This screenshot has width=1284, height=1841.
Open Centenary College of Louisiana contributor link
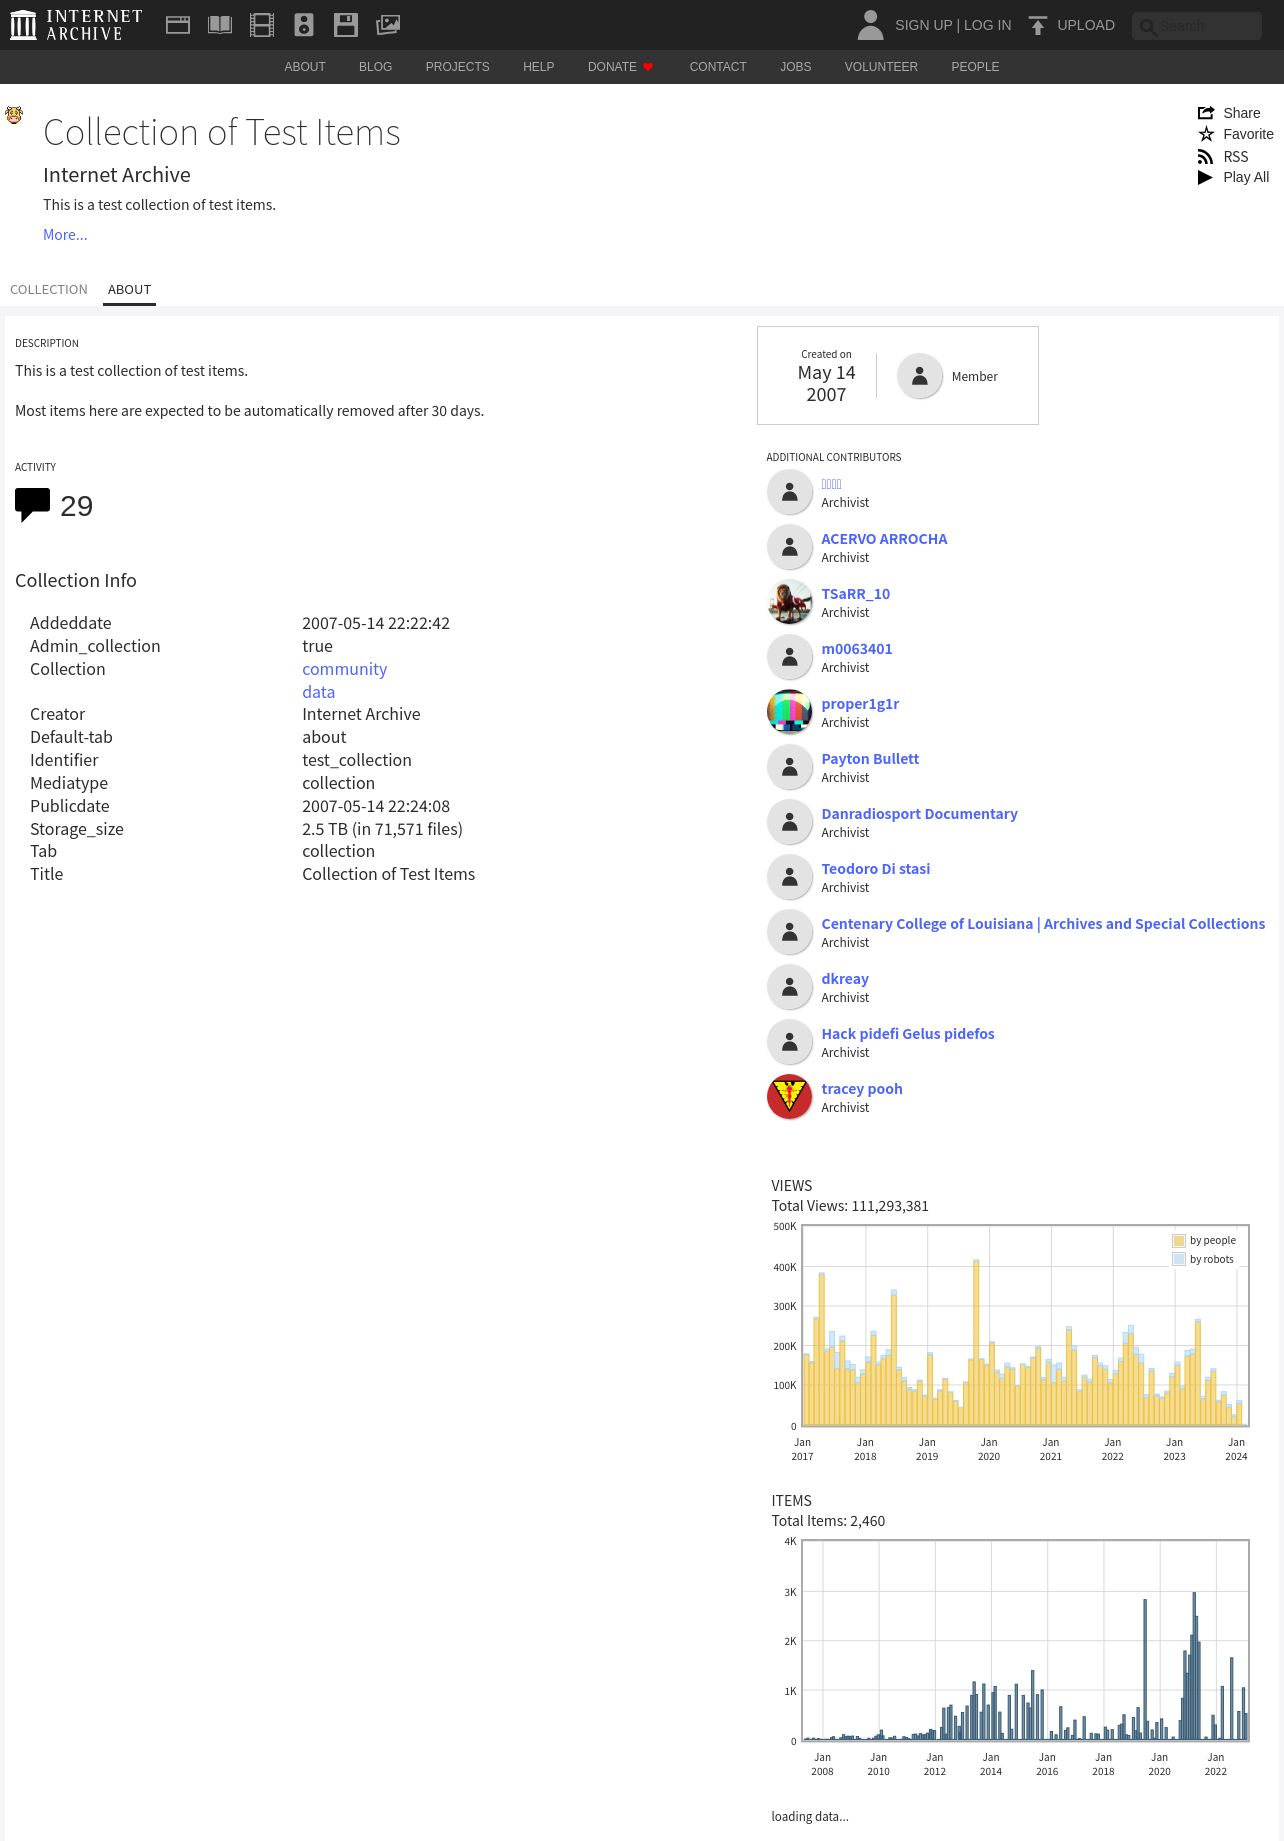pyautogui.click(x=1043, y=924)
